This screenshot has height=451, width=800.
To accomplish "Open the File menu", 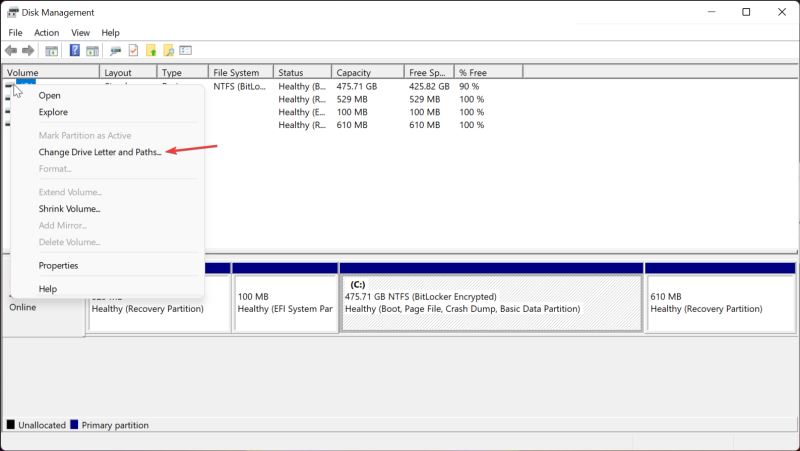I will click(x=15, y=33).
